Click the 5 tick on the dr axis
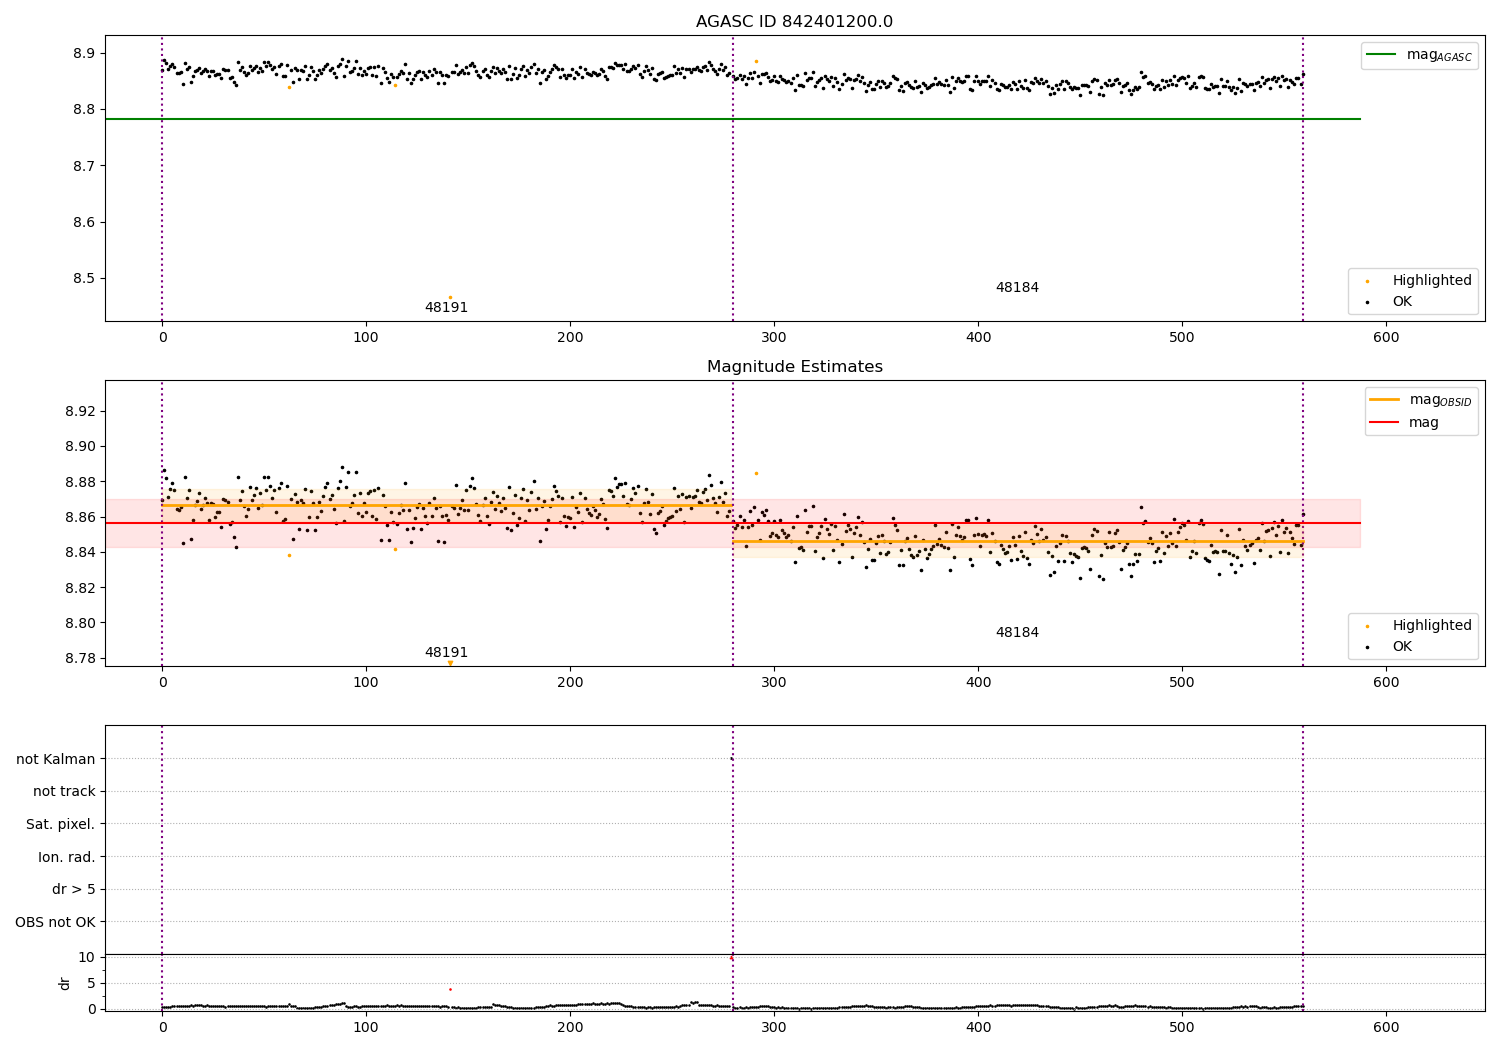 point(91,983)
